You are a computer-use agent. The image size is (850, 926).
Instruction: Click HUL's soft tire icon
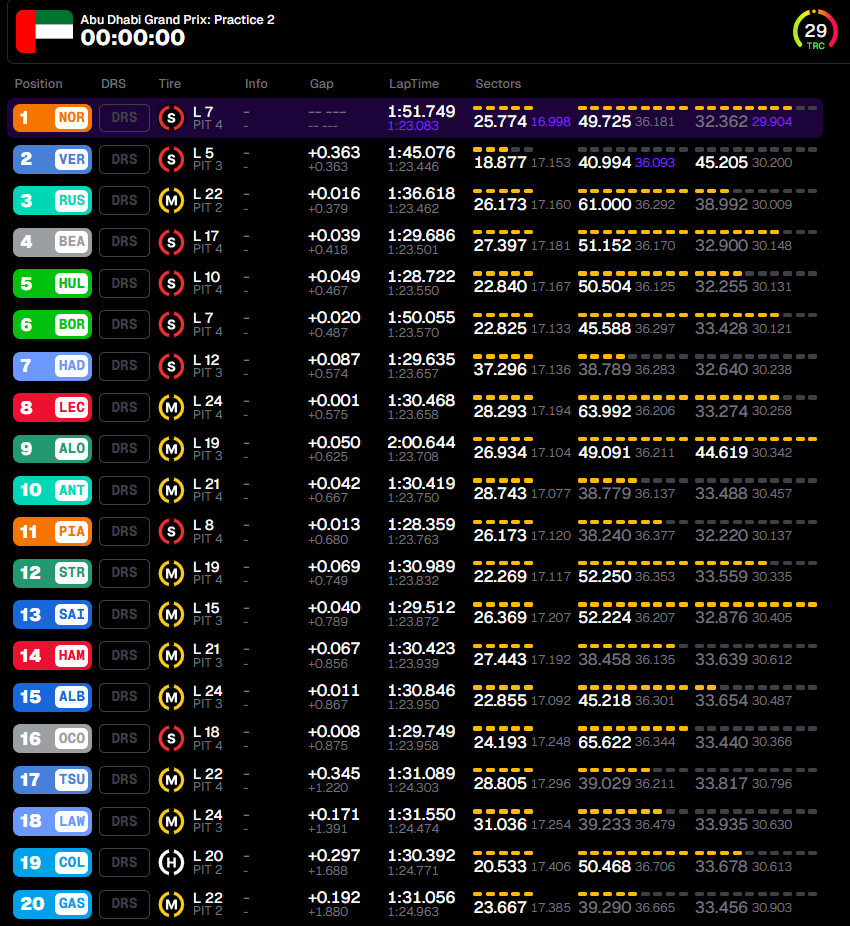coord(171,283)
